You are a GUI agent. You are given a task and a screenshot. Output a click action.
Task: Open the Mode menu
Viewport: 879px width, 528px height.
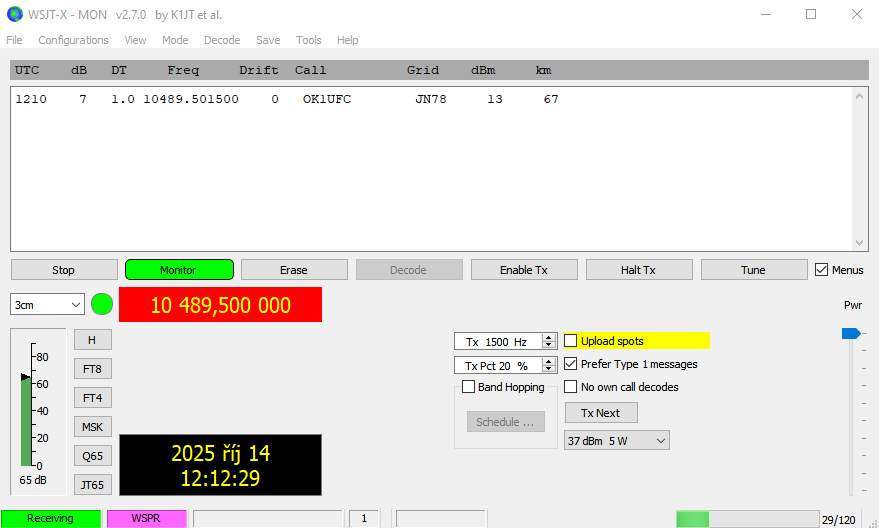tap(175, 40)
